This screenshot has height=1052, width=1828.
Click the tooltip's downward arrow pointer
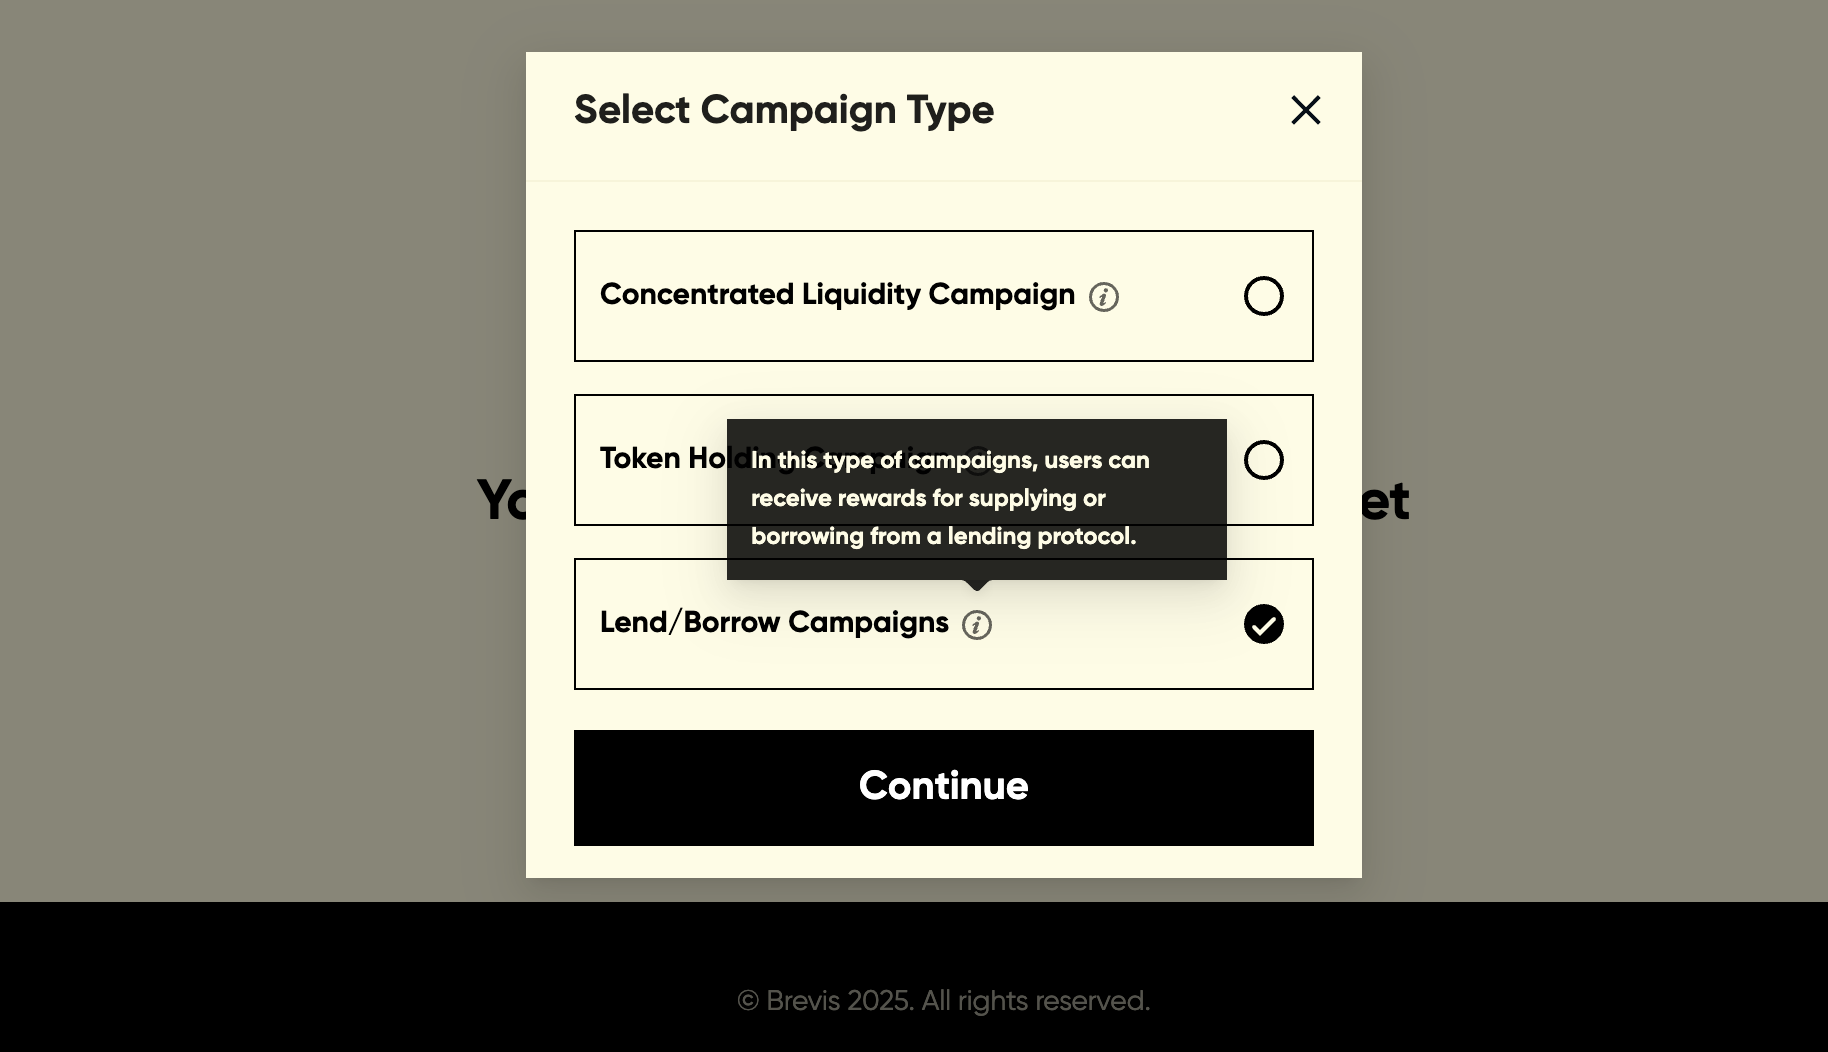click(977, 584)
